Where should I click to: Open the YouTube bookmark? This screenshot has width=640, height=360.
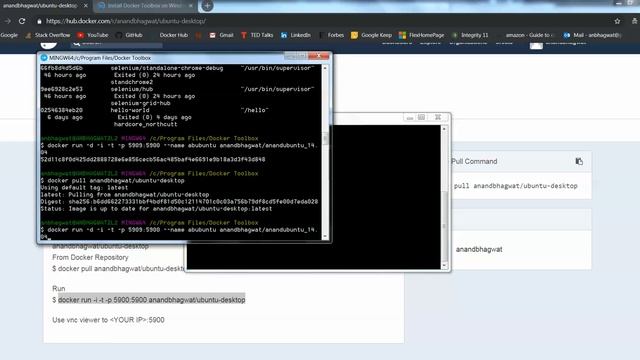[93, 35]
